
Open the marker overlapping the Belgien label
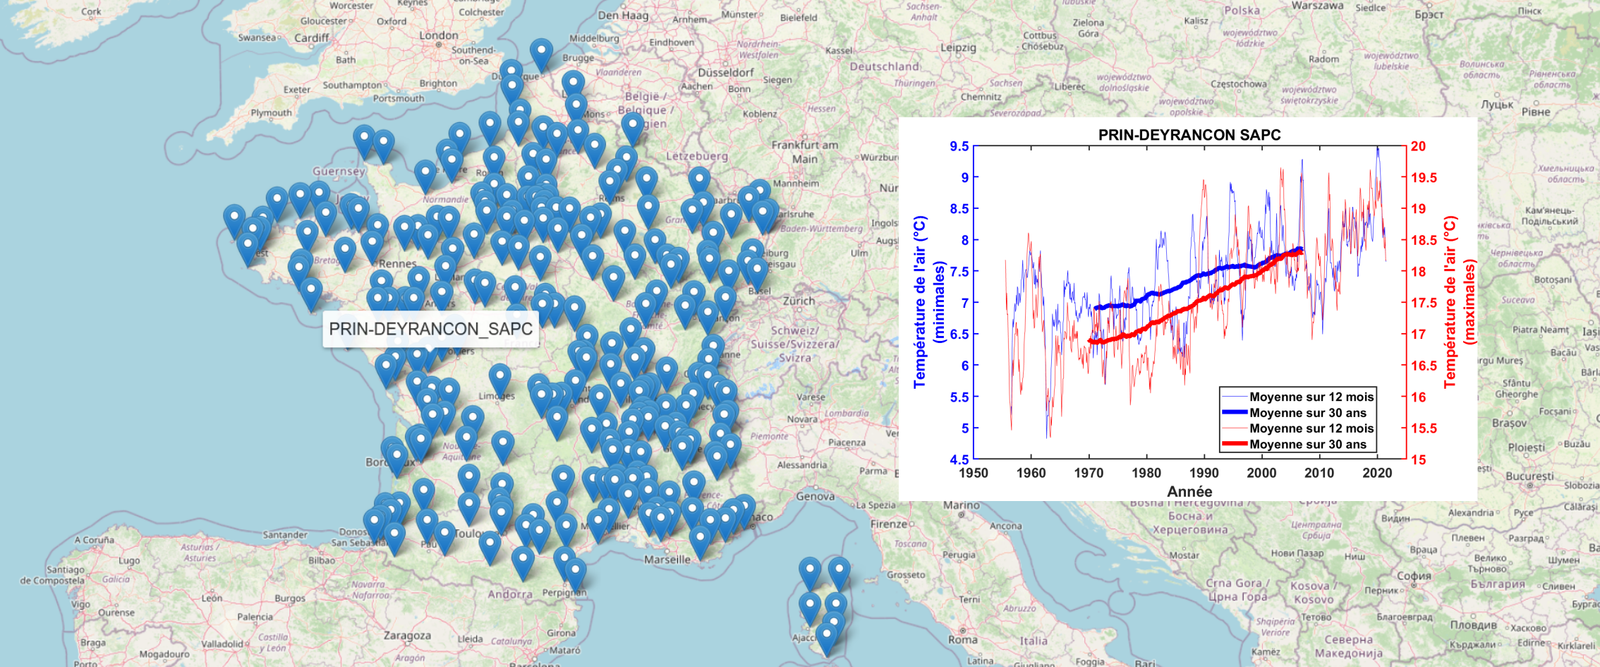(632, 126)
